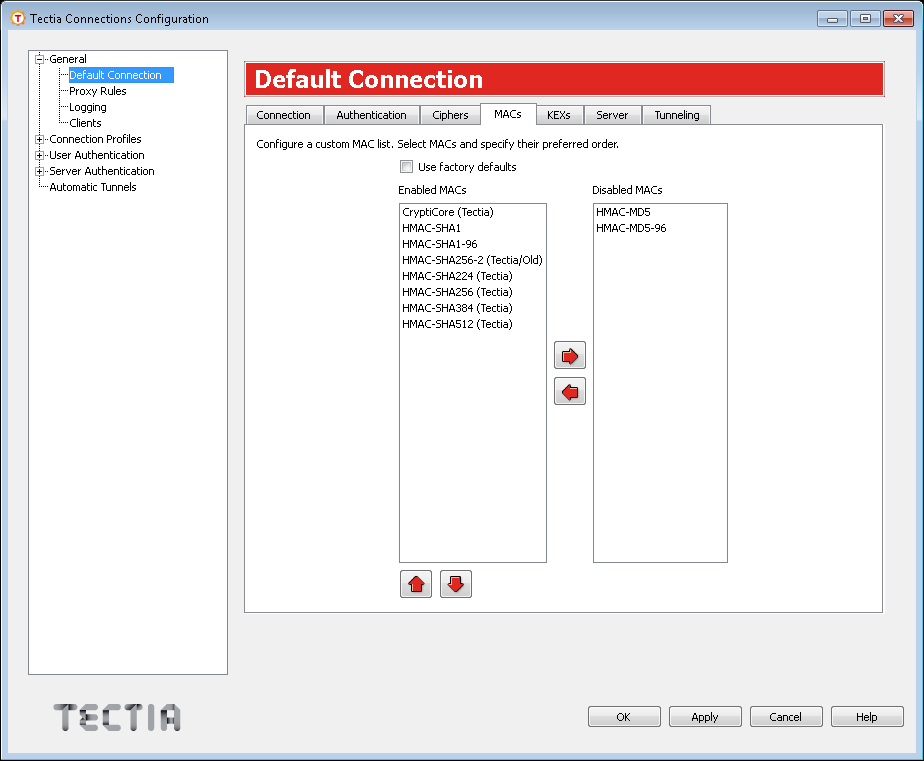This screenshot has width=924, height=761.
Task: Click the OK button
Action: 624,717
